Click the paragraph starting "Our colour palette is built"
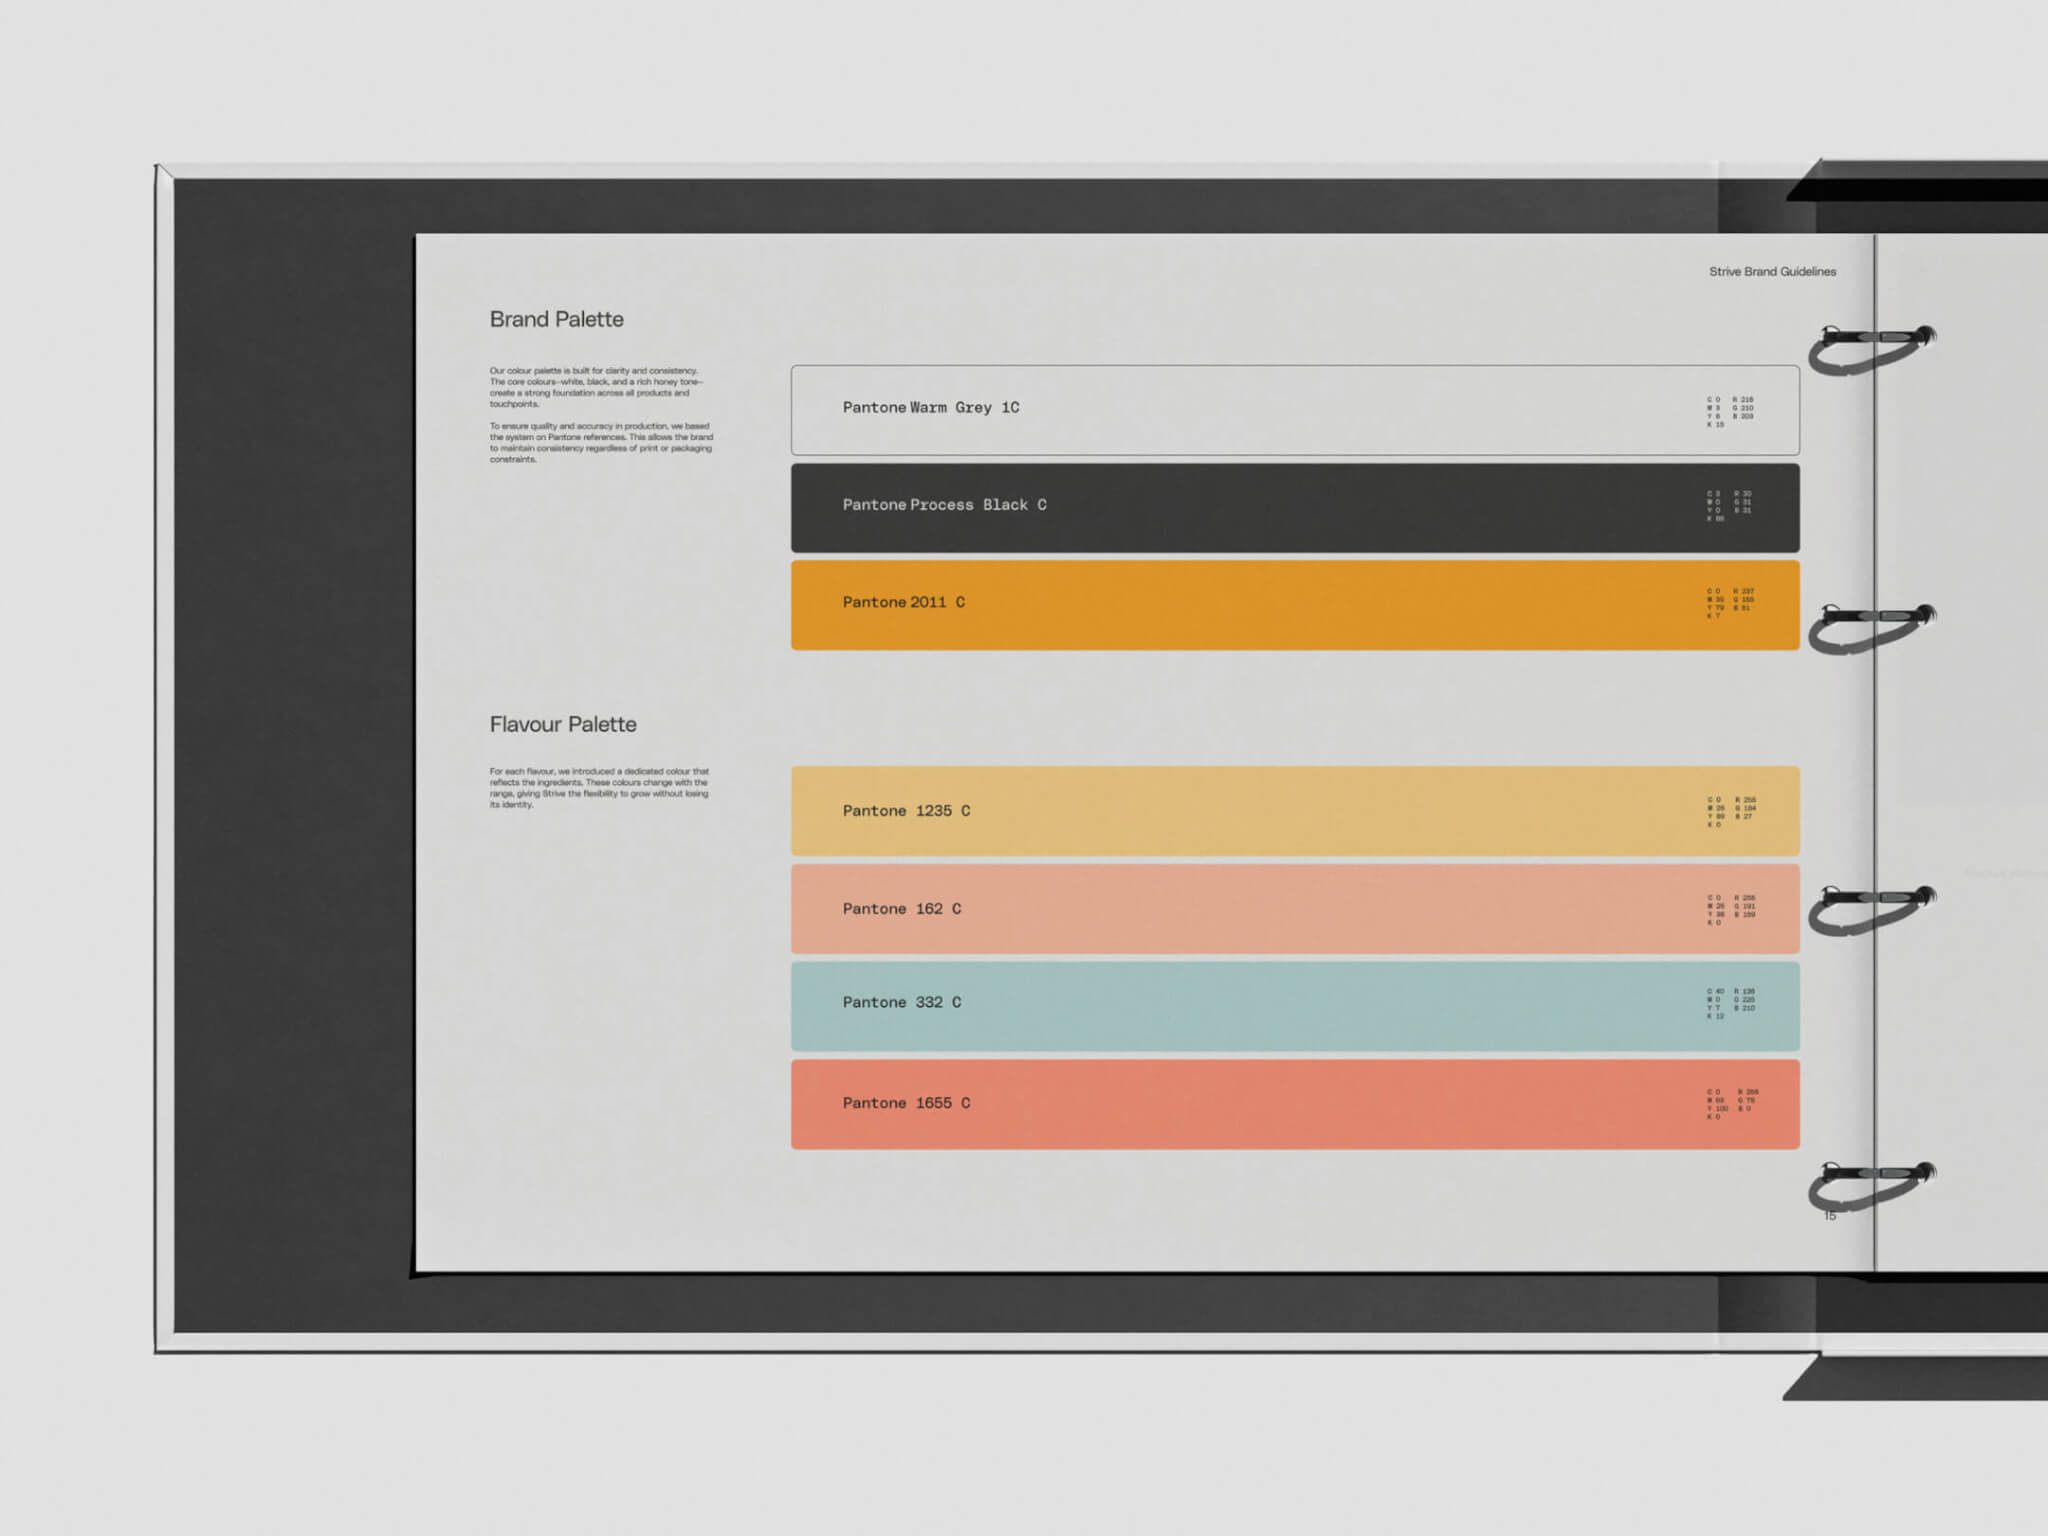Viewport: 2048px width, 1536px height. [x=597, y=387]
